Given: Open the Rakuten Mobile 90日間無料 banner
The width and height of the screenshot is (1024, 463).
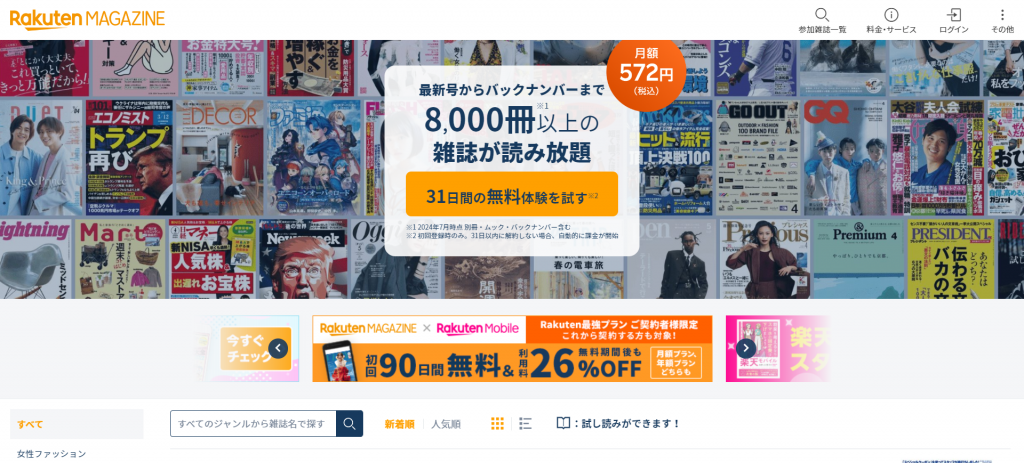Looking at the screenshot, I should click(512, 349).
